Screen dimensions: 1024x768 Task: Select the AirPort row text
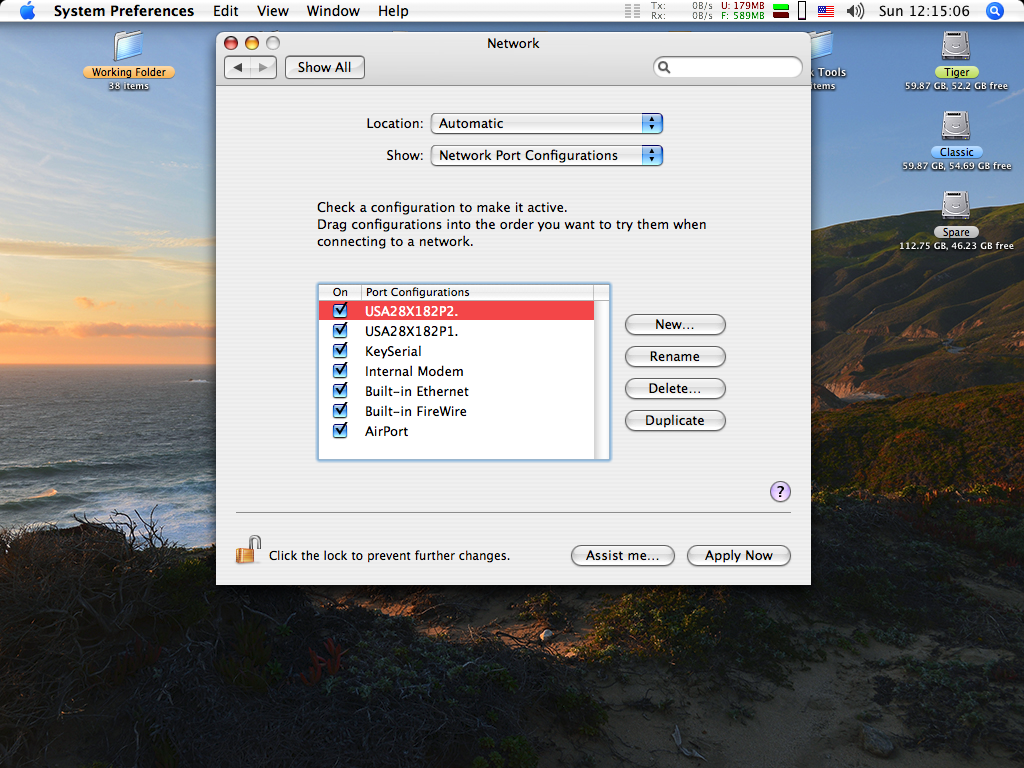tap(386, 431)
